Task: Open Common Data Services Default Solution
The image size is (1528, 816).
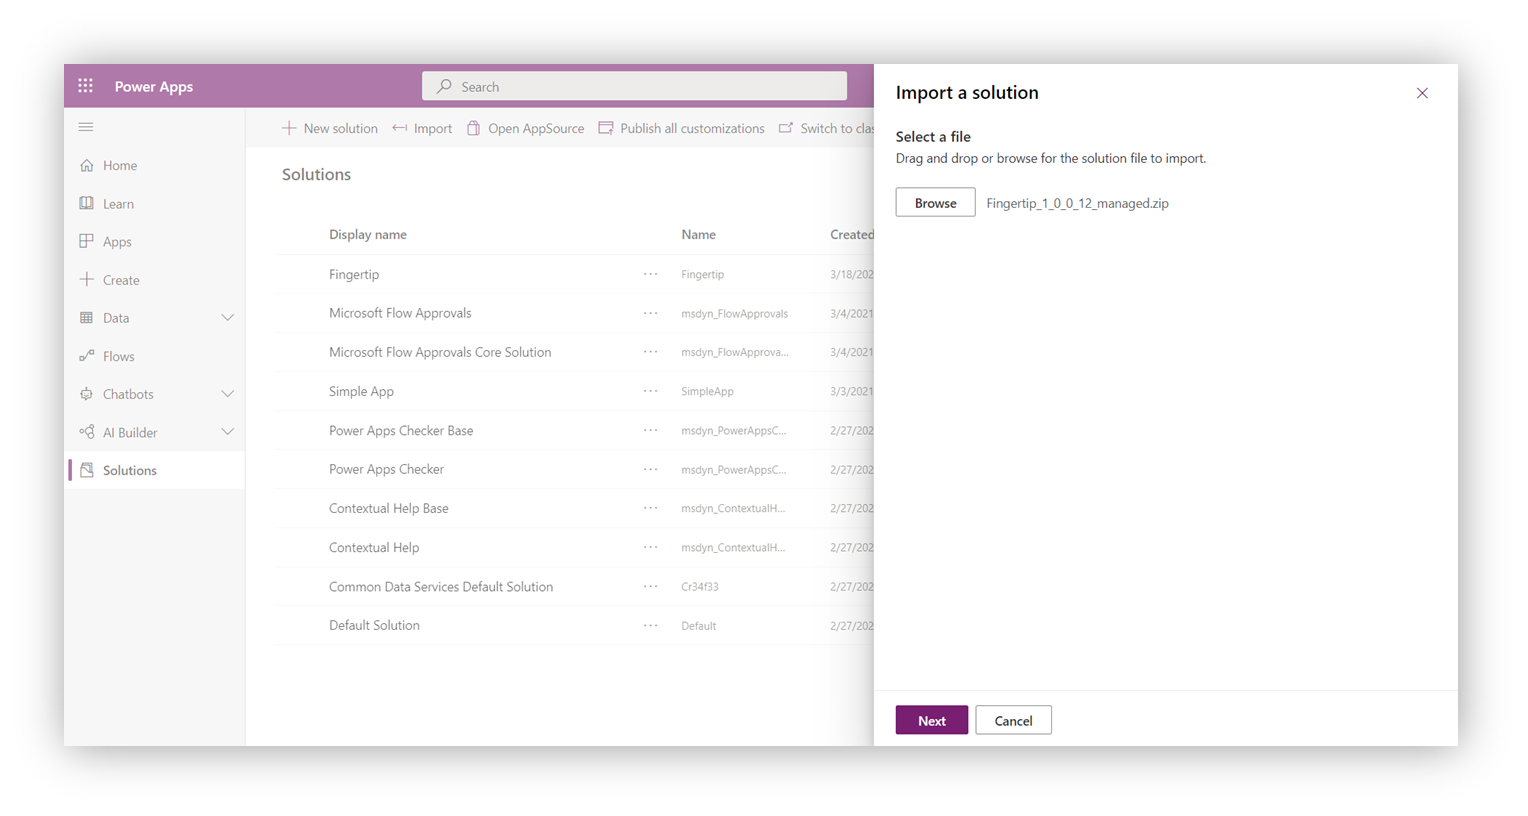Action: (x=441, y=586)
